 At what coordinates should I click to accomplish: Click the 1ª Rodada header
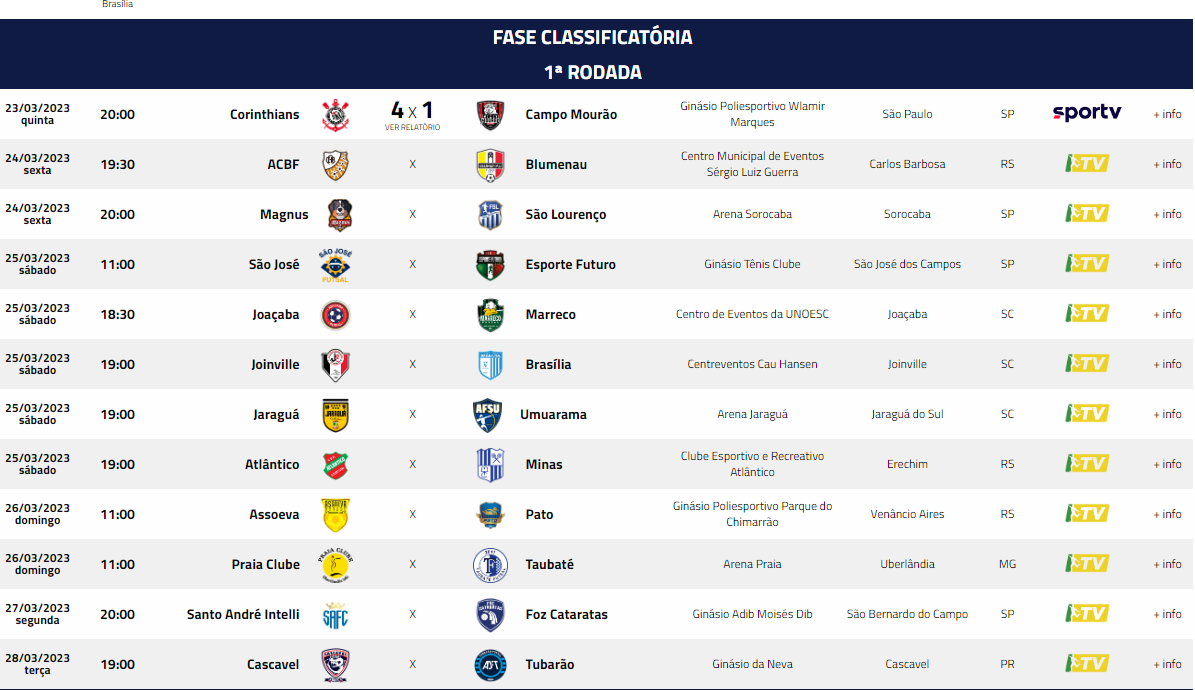[593, 72]
